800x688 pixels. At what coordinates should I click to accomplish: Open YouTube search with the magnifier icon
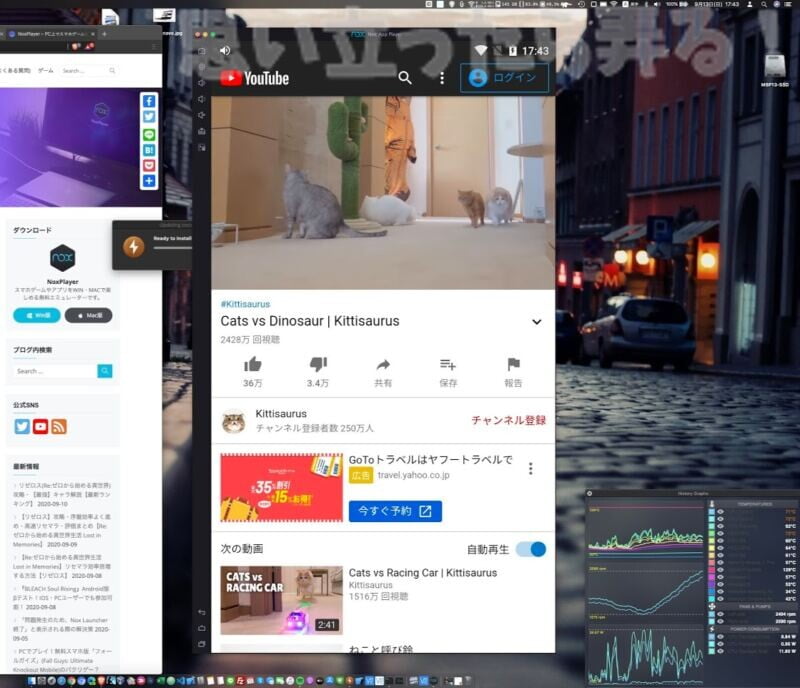click(x=405, y=78)
